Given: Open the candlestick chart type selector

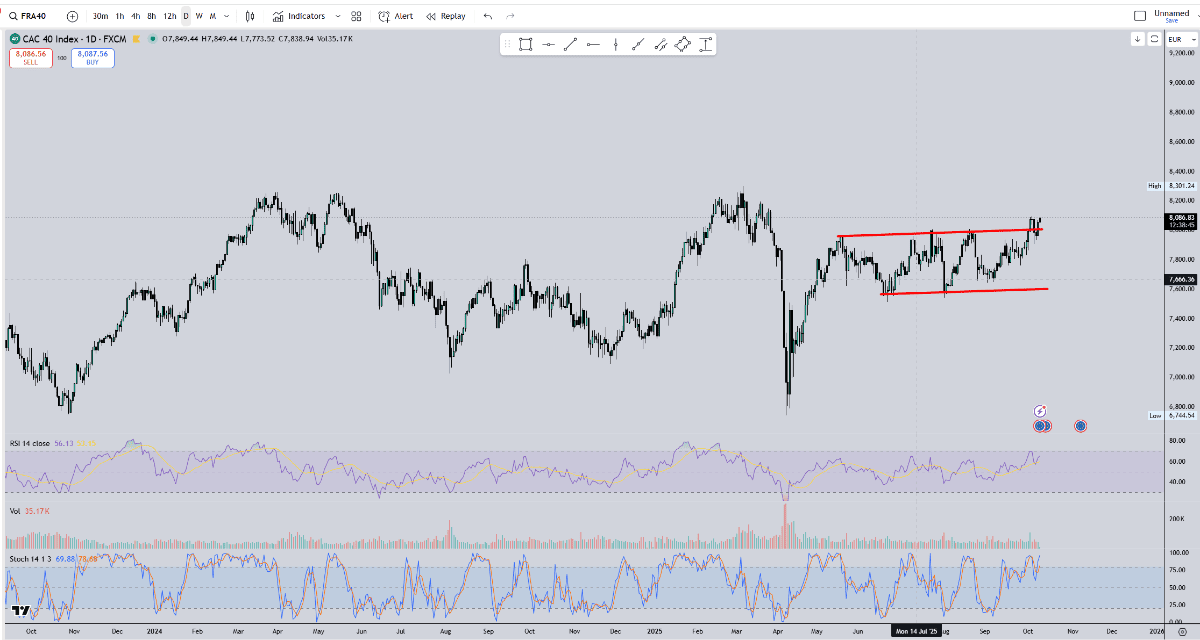Looking at the screenshot, I should [x=250, y=16].
